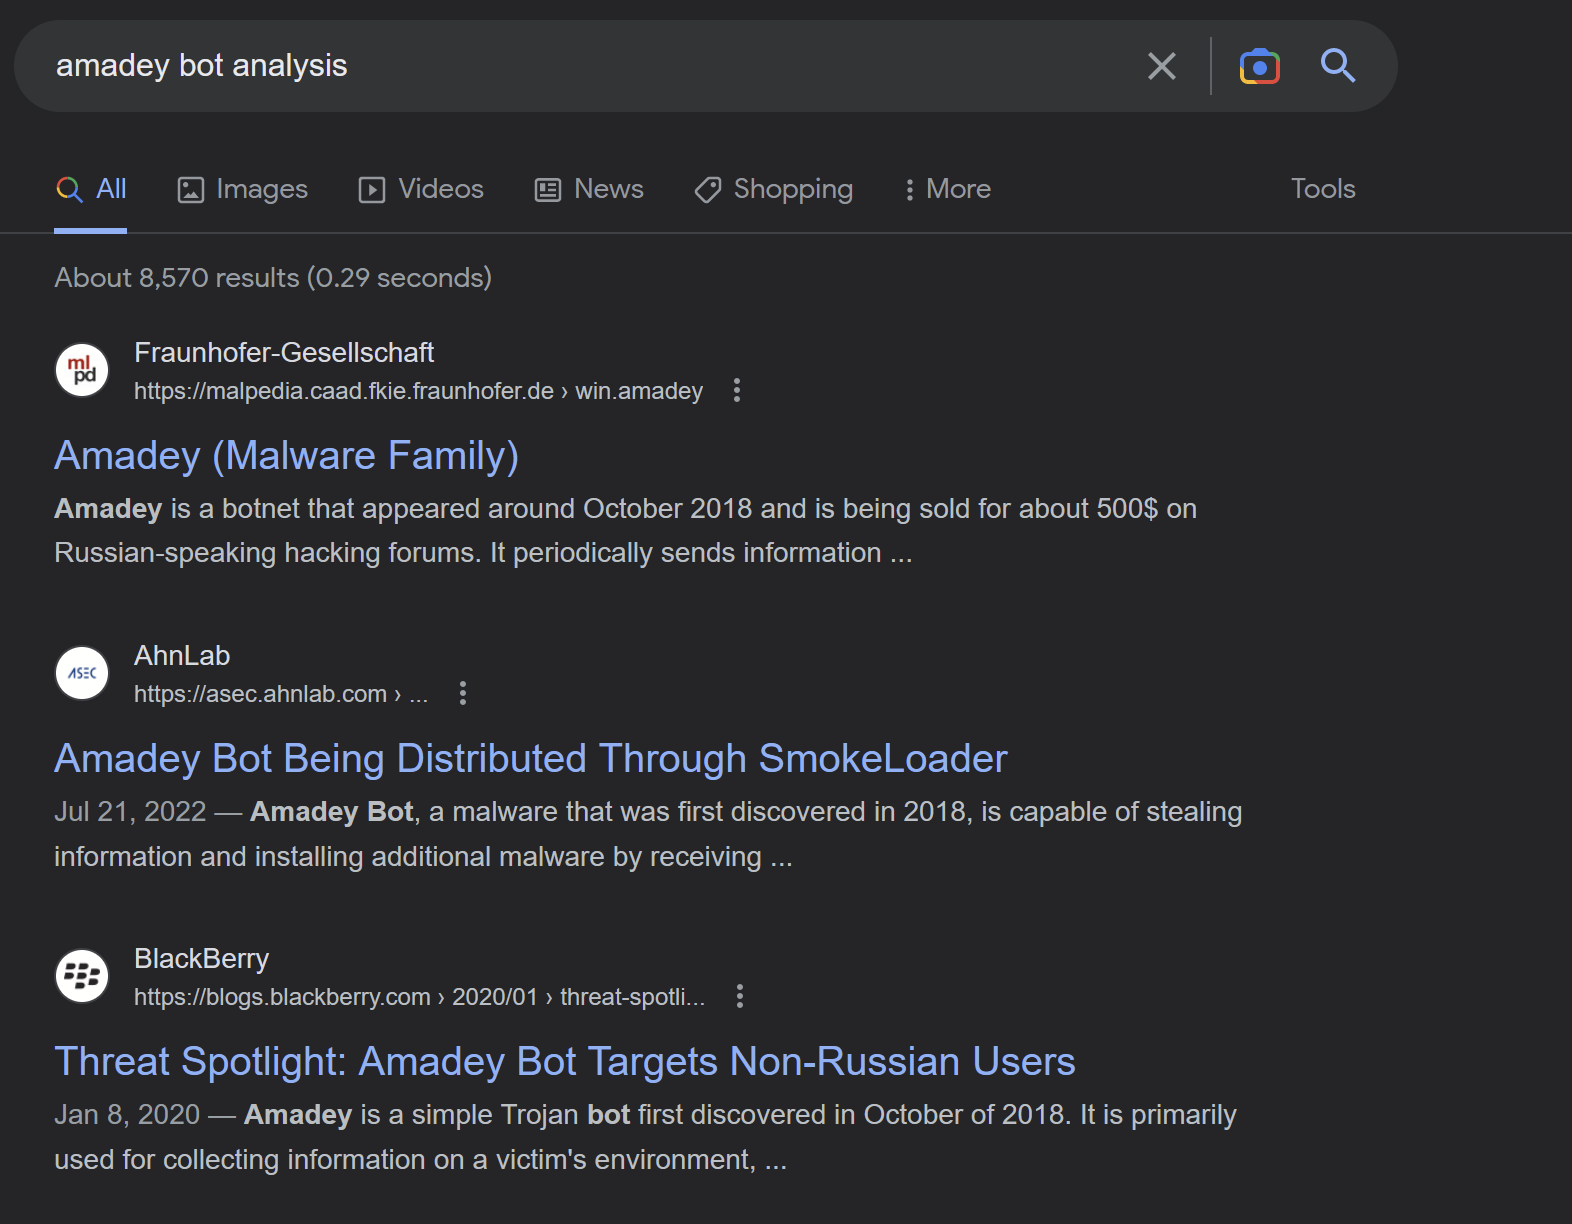Open options menu for the BlackBerry result
The image size is (1572, 1224).
coord(739,996)
